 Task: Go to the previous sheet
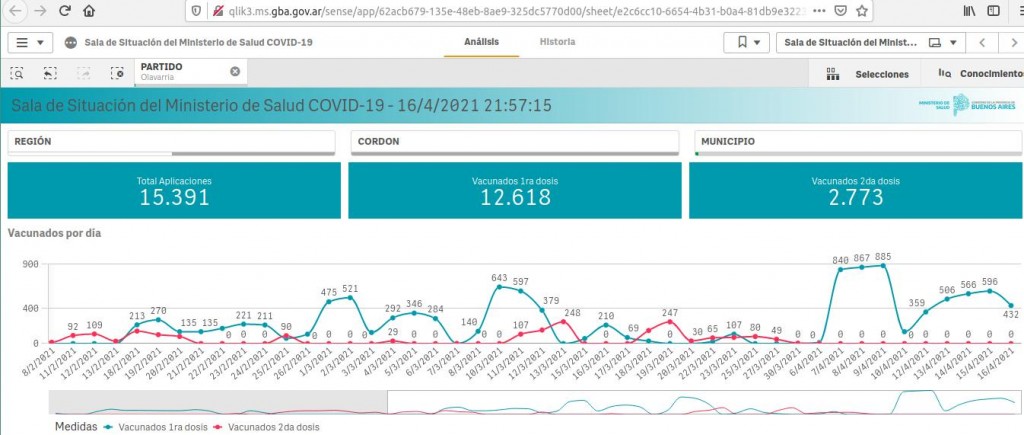[x=982, y=42]
